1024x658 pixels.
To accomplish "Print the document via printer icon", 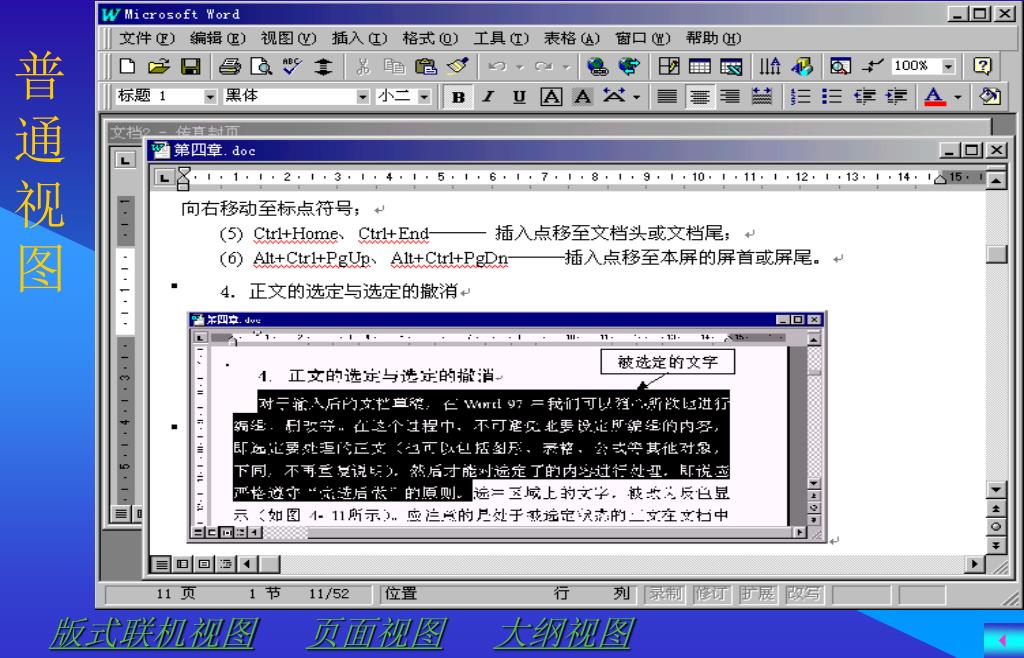I will (x=229, y=66).
